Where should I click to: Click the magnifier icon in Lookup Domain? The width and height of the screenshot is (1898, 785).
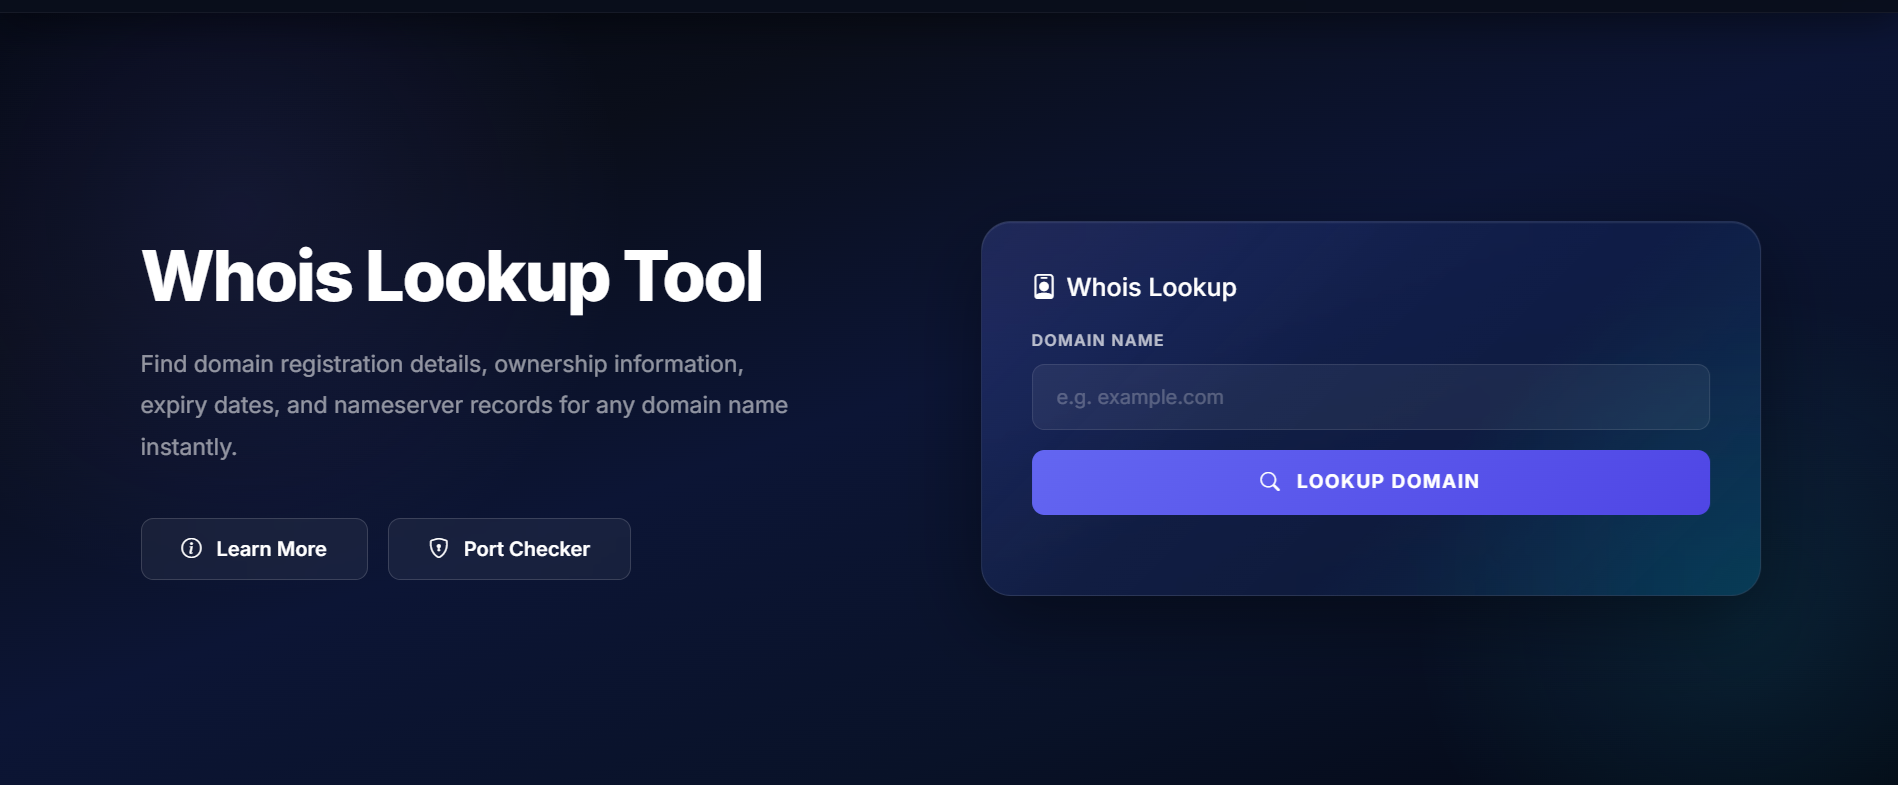pyautogui.click(x=1269, y=481)
